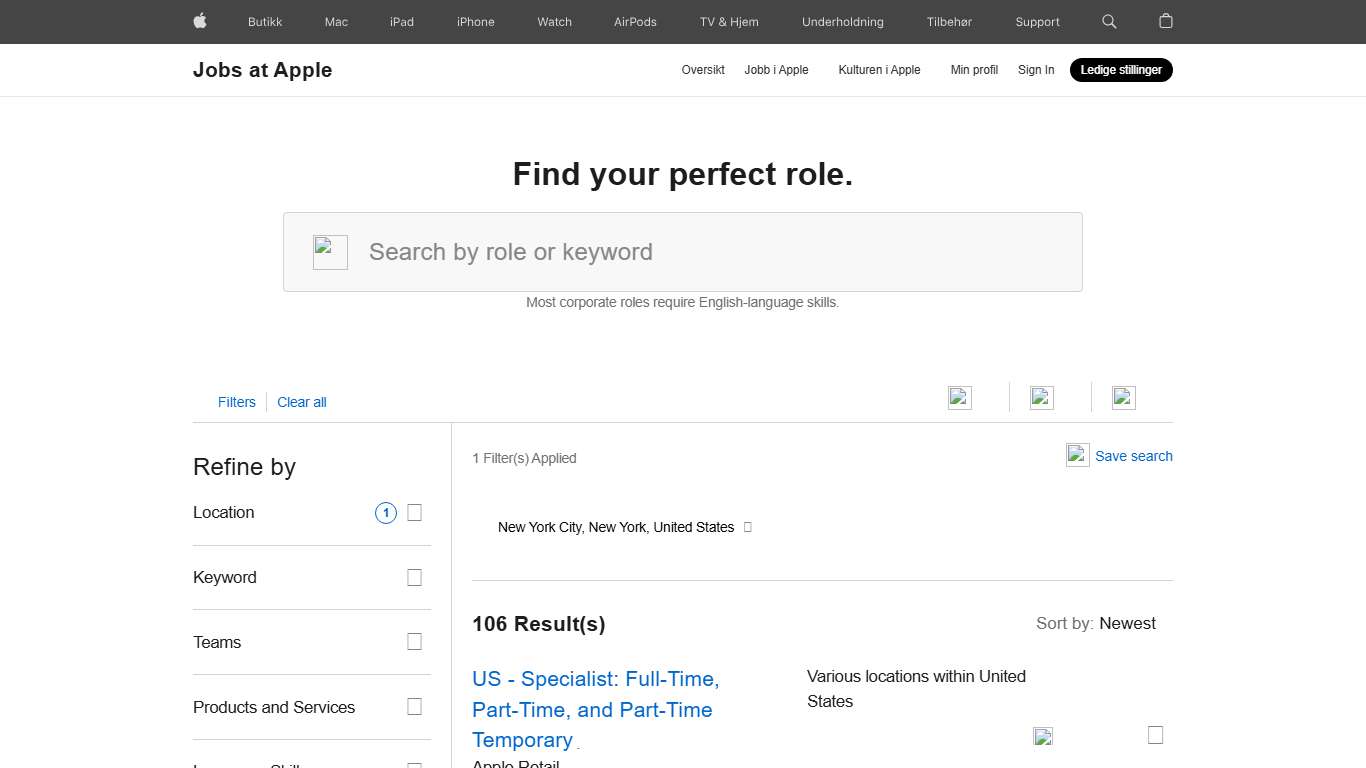Click the Ledige stillinger button

tap(1121, 70)
